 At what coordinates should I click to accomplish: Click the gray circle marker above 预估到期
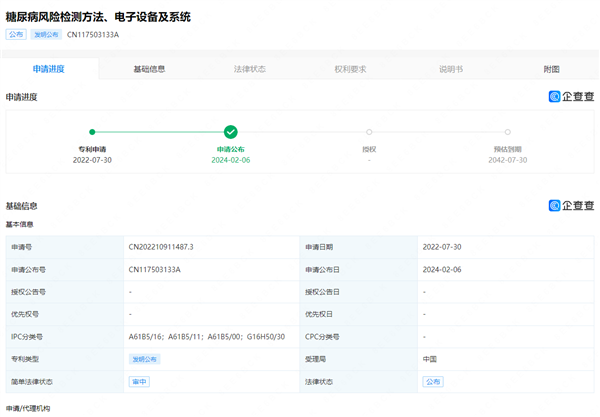[x=508, y=131]
